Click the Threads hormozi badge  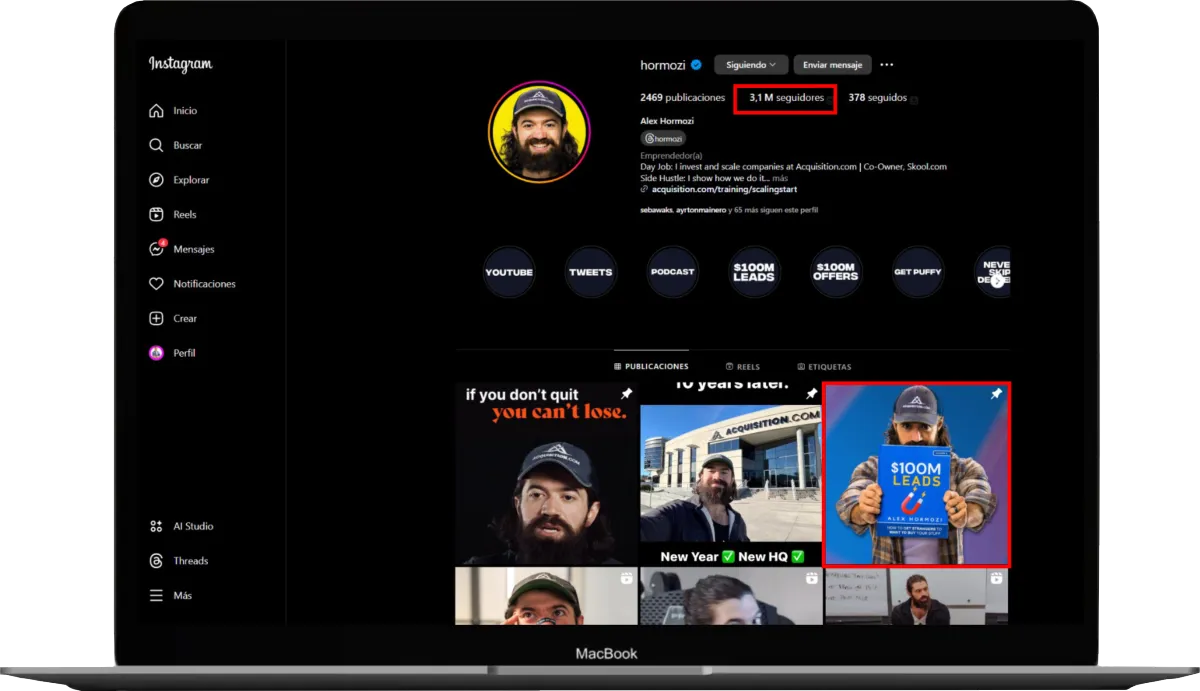[663, 139]
